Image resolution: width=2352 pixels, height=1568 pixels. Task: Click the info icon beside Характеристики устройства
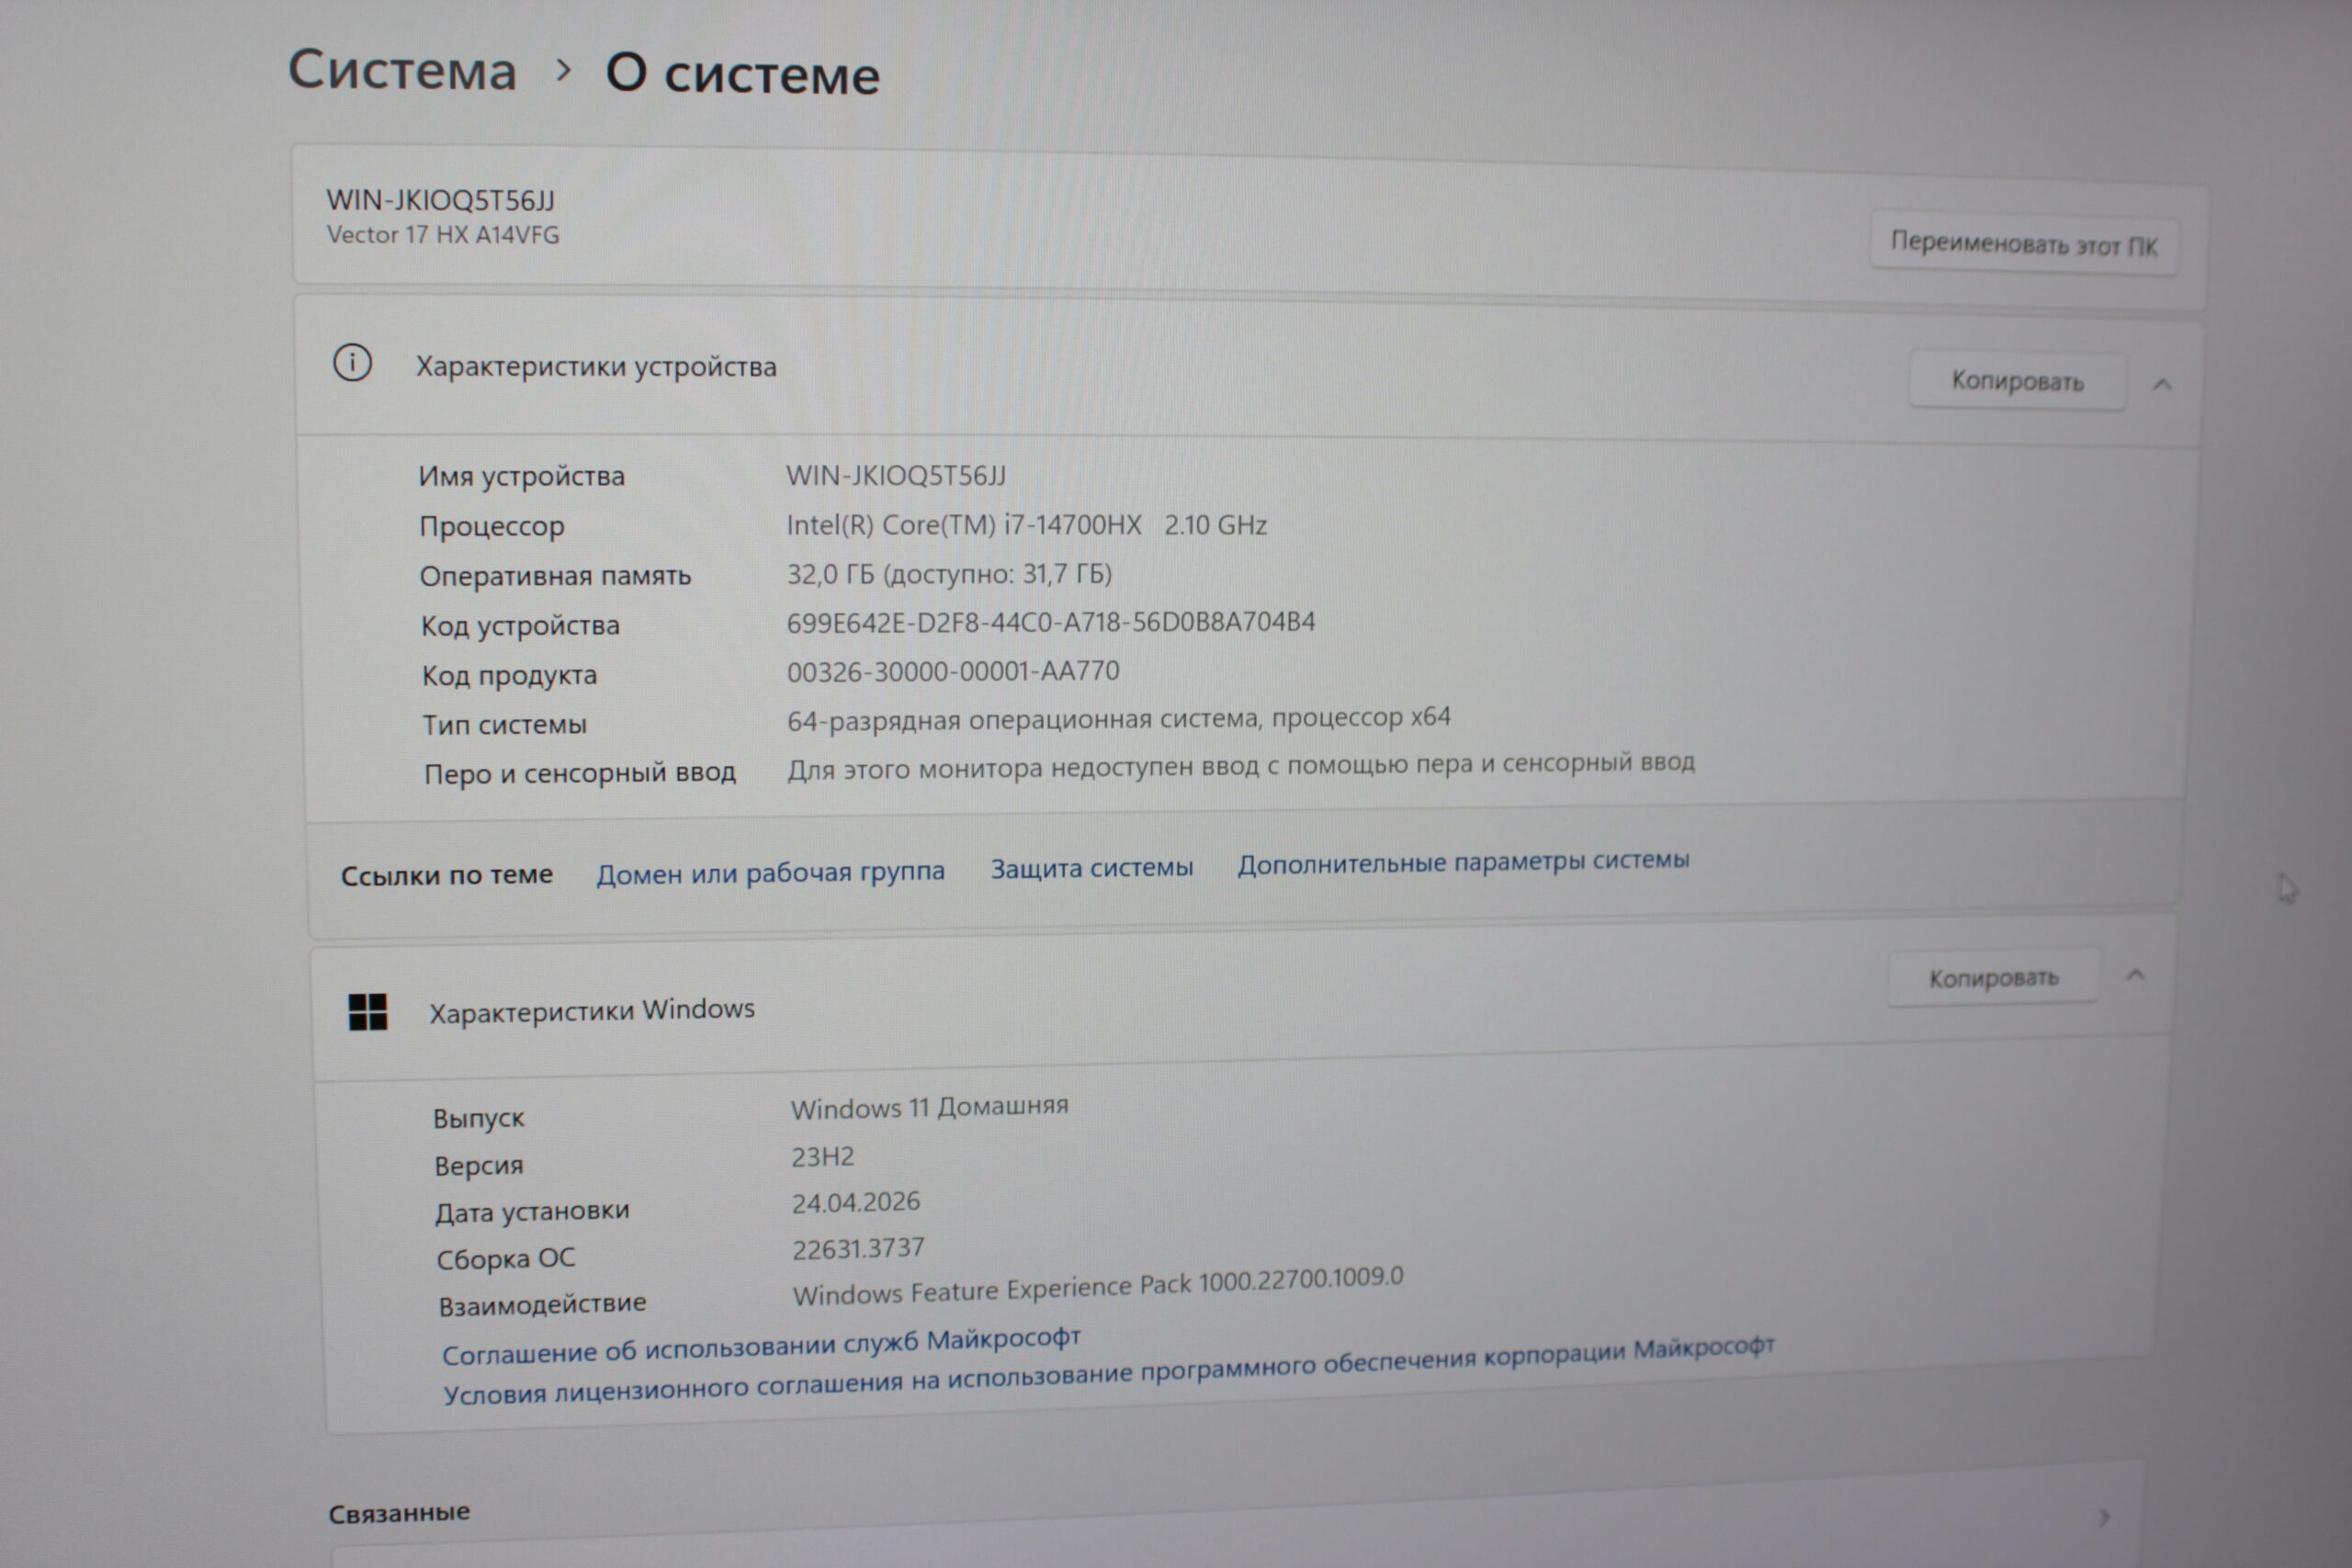tap(352, 362)
